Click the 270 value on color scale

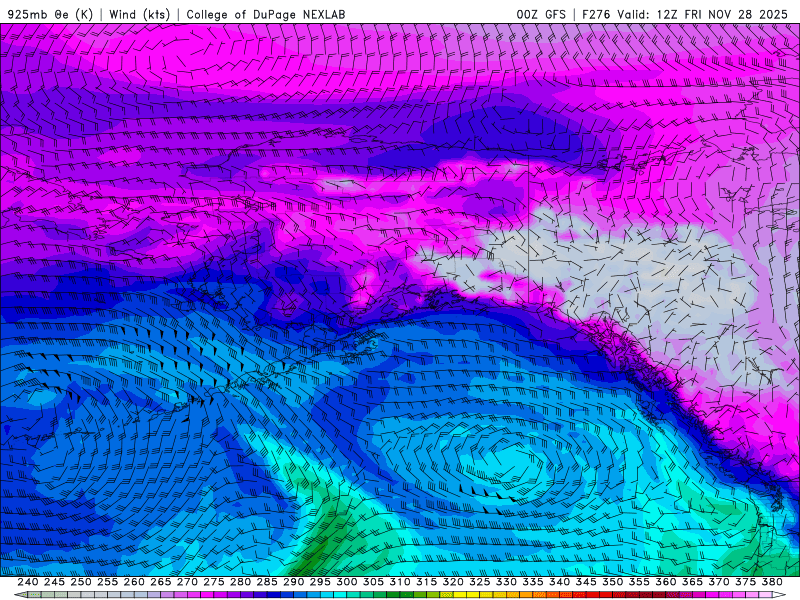point(187,582)
